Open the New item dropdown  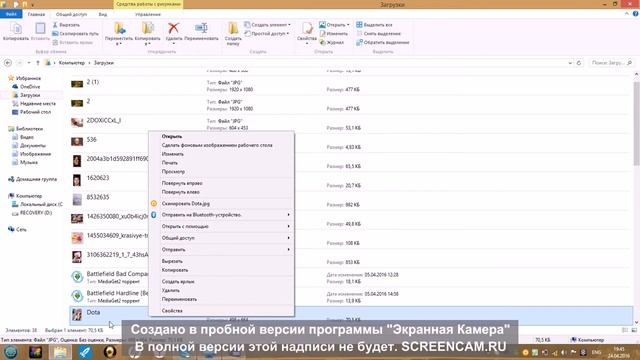point(267,25)
